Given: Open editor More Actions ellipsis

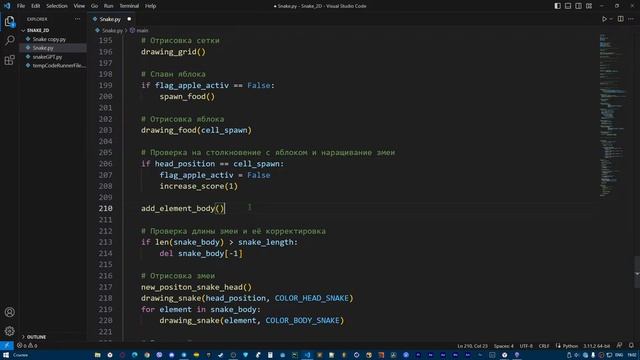Looking at the screenshot, I should tap(631, 19).
